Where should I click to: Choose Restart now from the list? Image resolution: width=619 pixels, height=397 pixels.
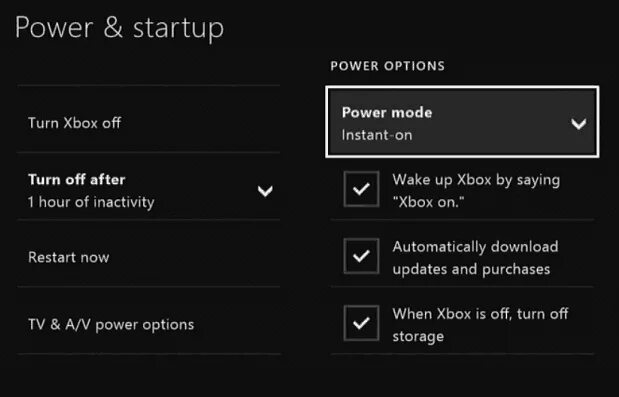coord(148,257)
